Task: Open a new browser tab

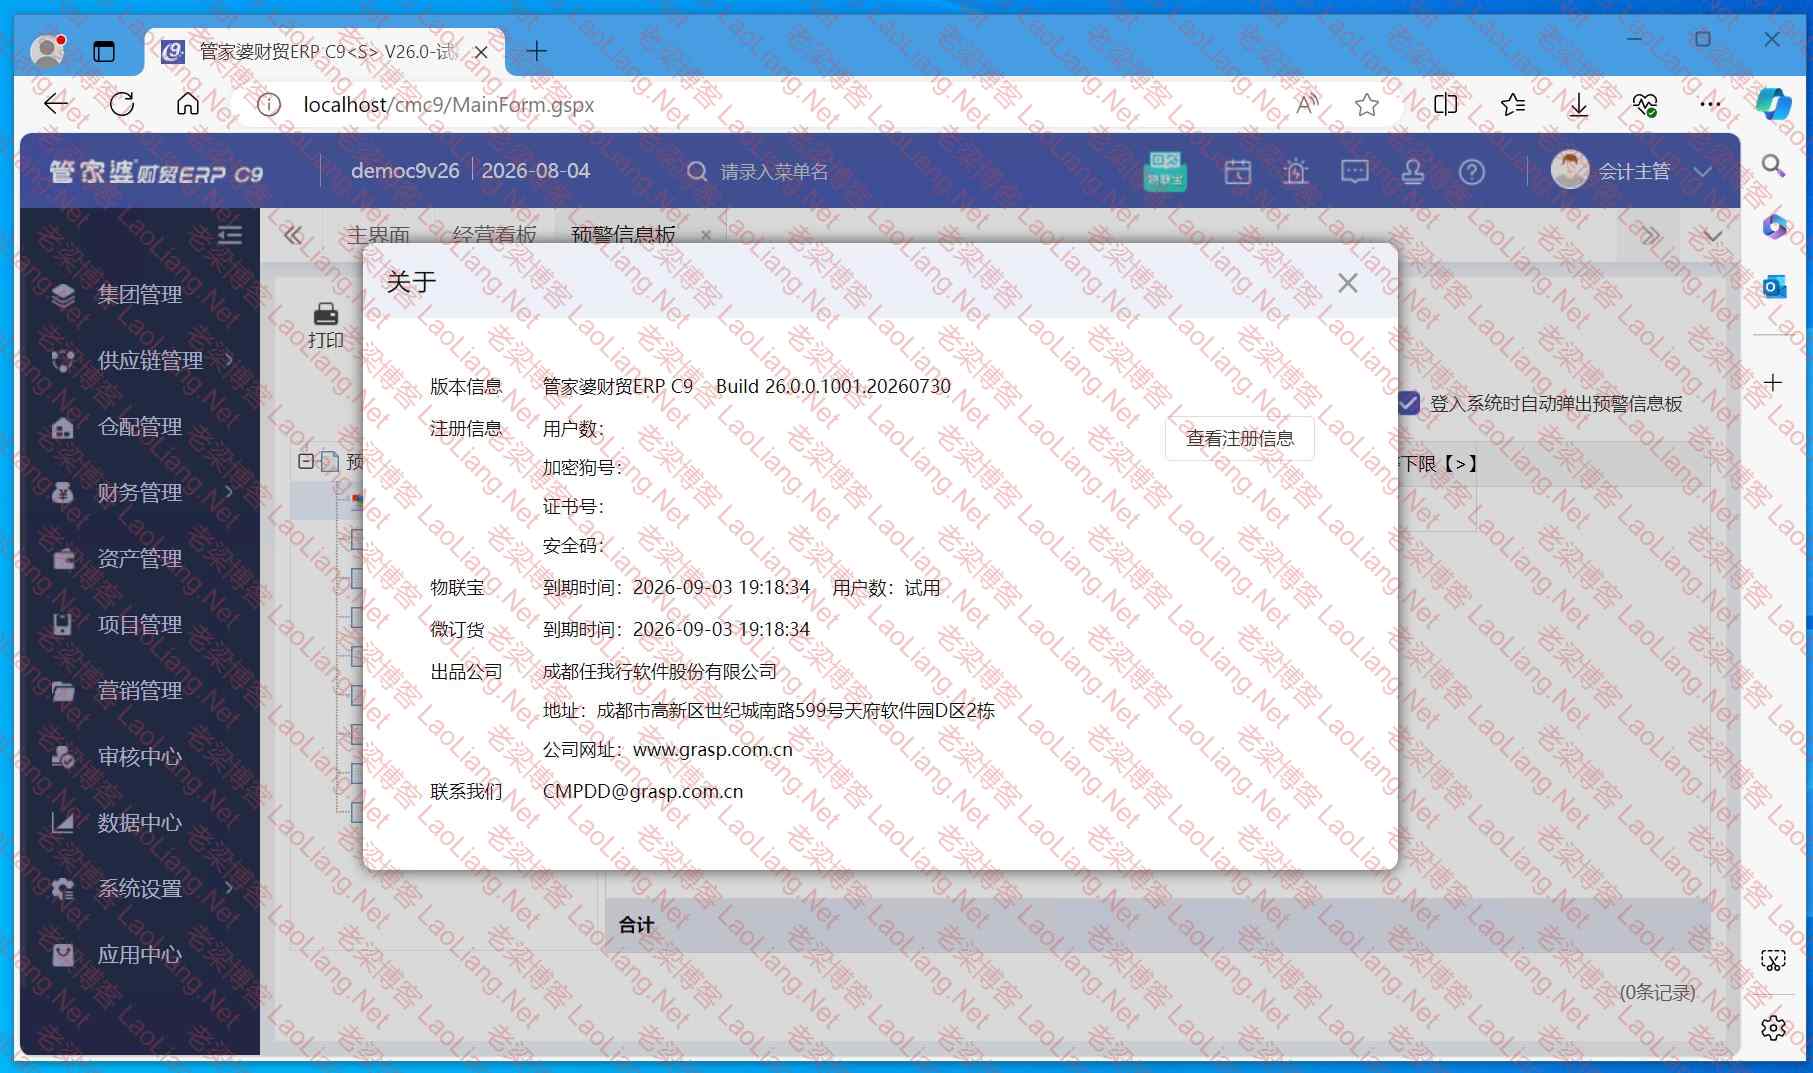Action: point(536,51)
